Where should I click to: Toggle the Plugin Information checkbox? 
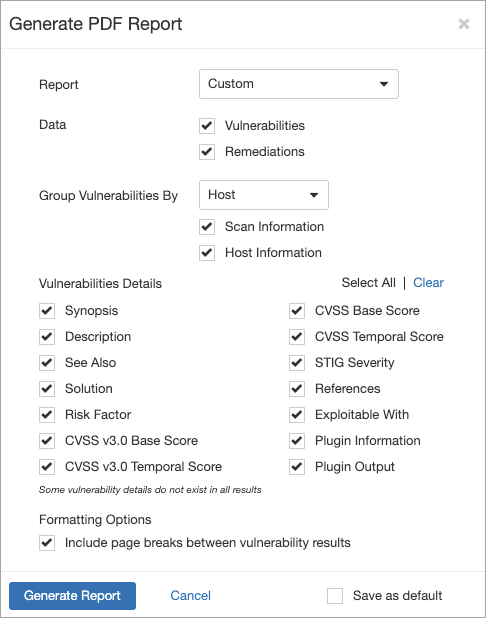pyautogui.click(x=297, y=441)
